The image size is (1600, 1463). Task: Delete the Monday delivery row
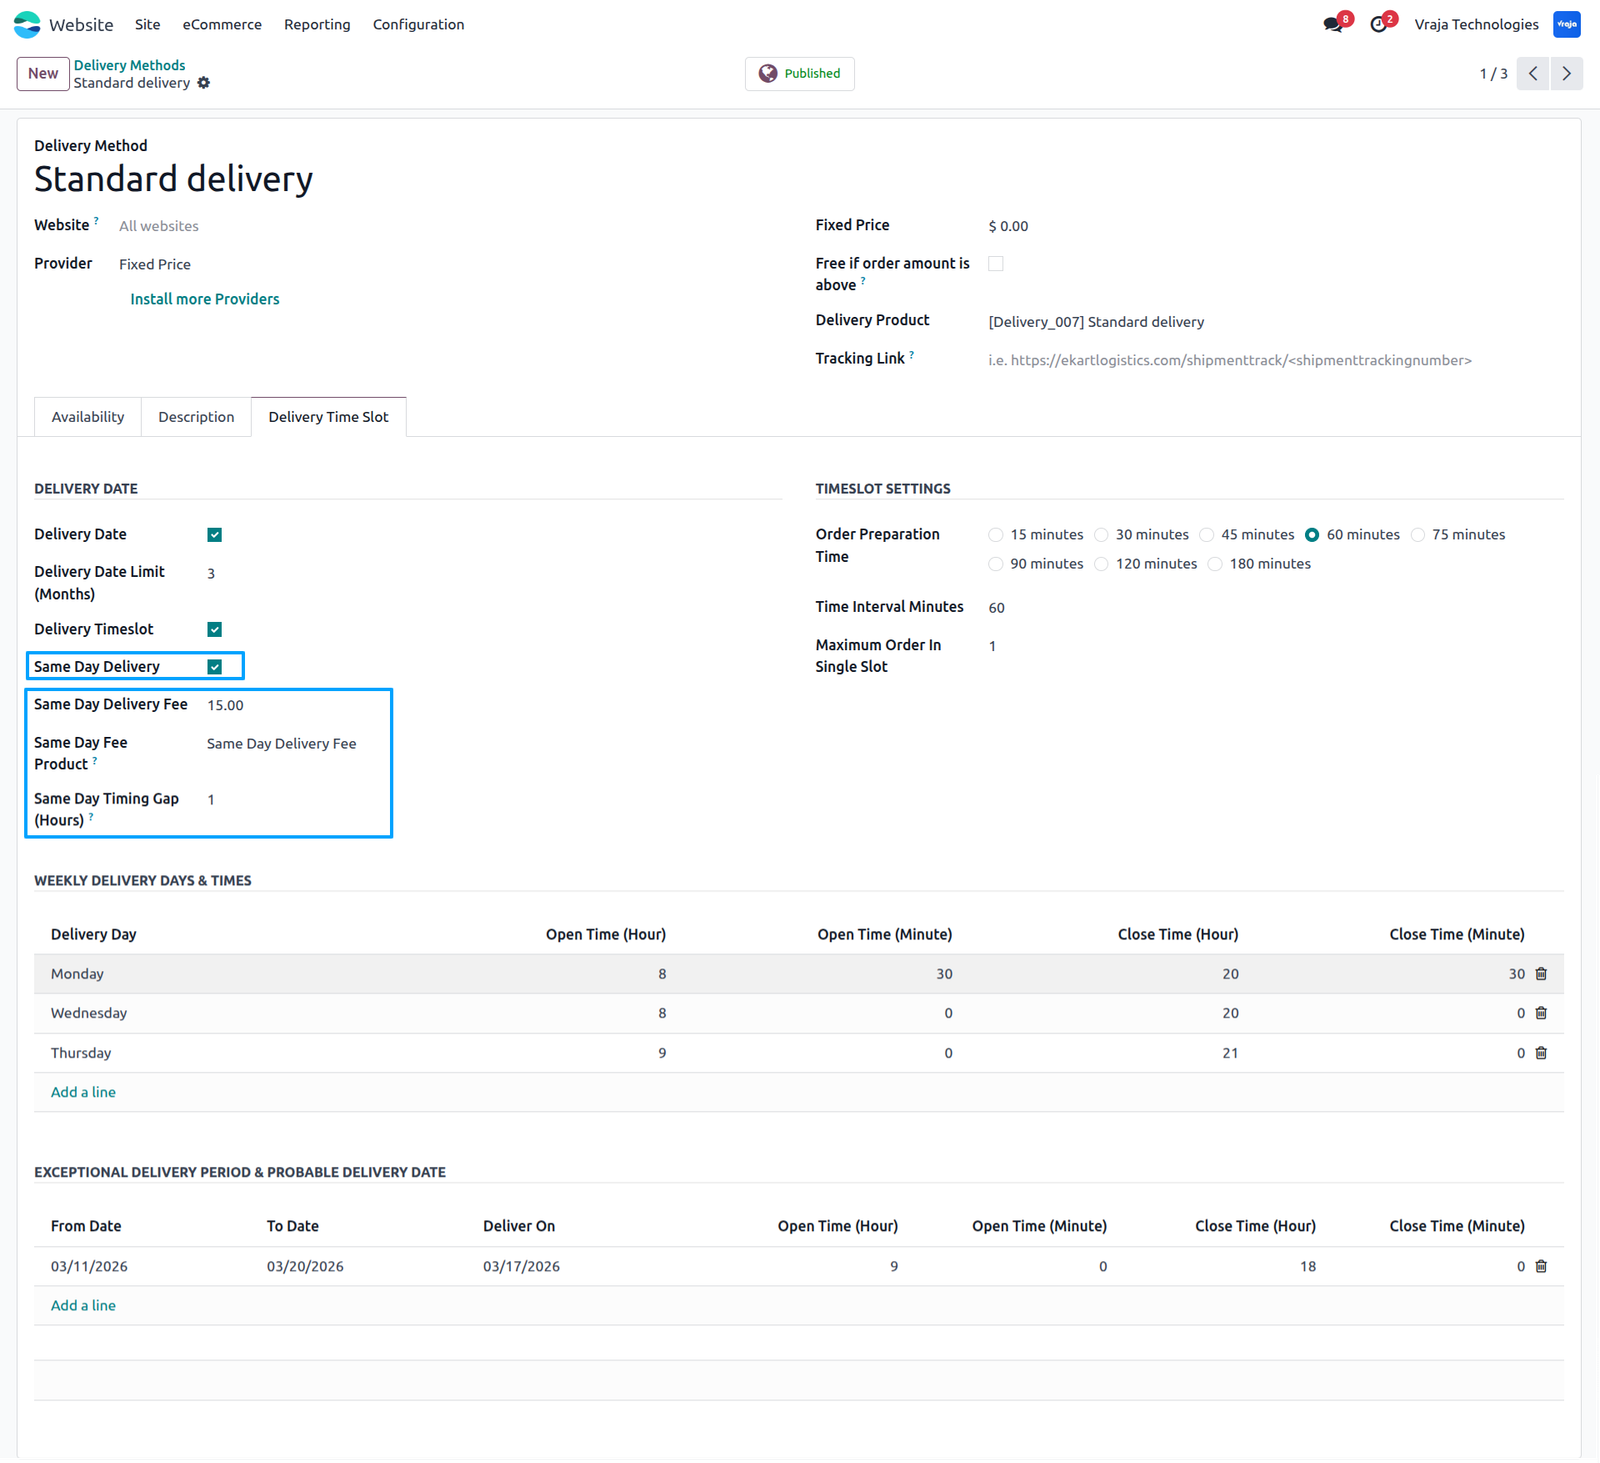[1541, 974]
